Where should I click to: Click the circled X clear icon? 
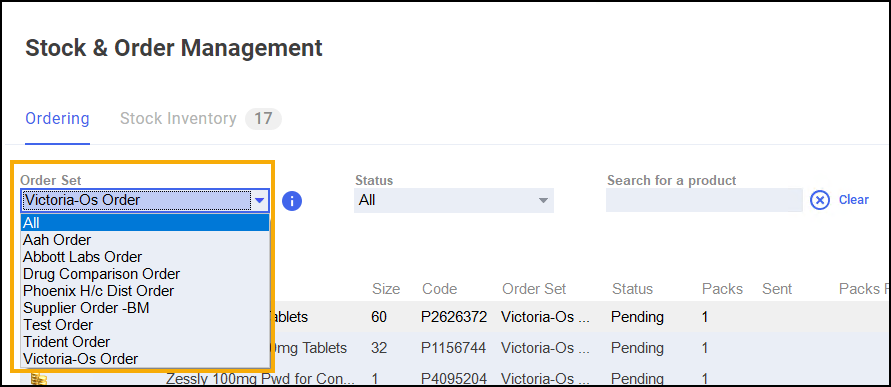click(x=819, y=200)
